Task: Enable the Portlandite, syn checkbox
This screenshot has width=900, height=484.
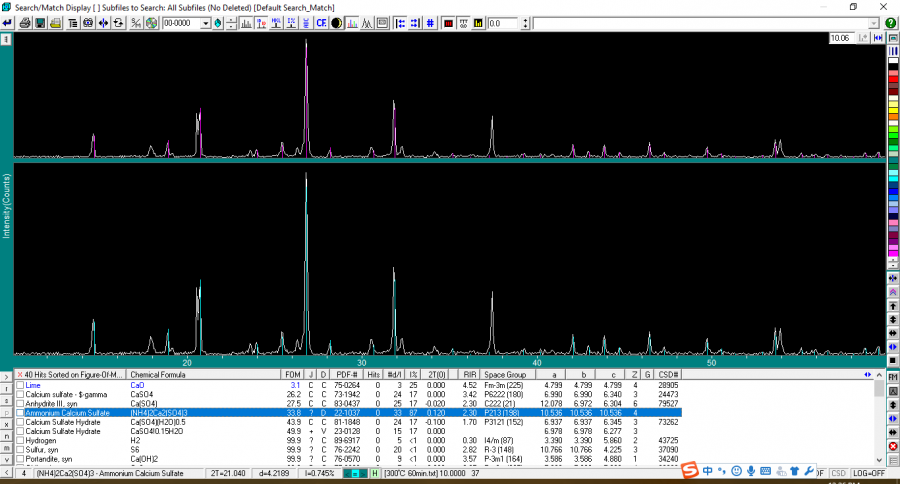Action: point(20,458)
